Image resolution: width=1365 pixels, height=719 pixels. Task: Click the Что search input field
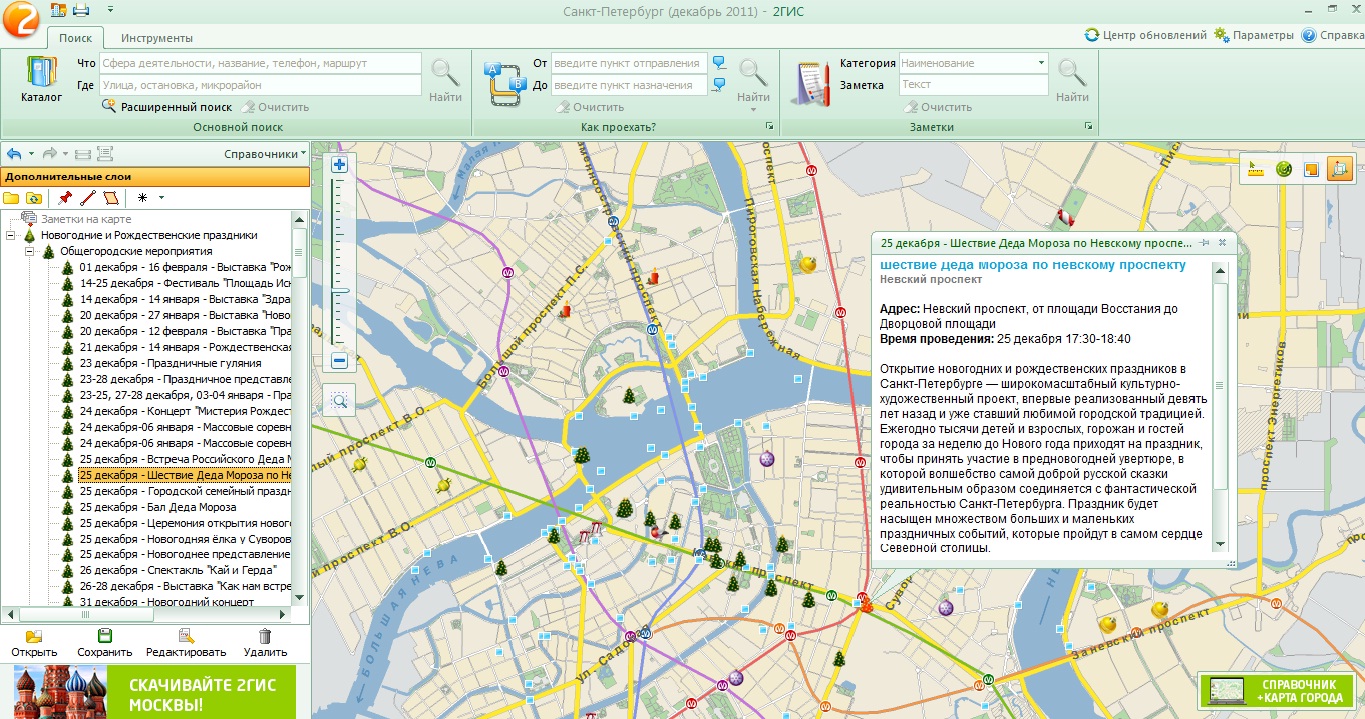pos(260,63)
